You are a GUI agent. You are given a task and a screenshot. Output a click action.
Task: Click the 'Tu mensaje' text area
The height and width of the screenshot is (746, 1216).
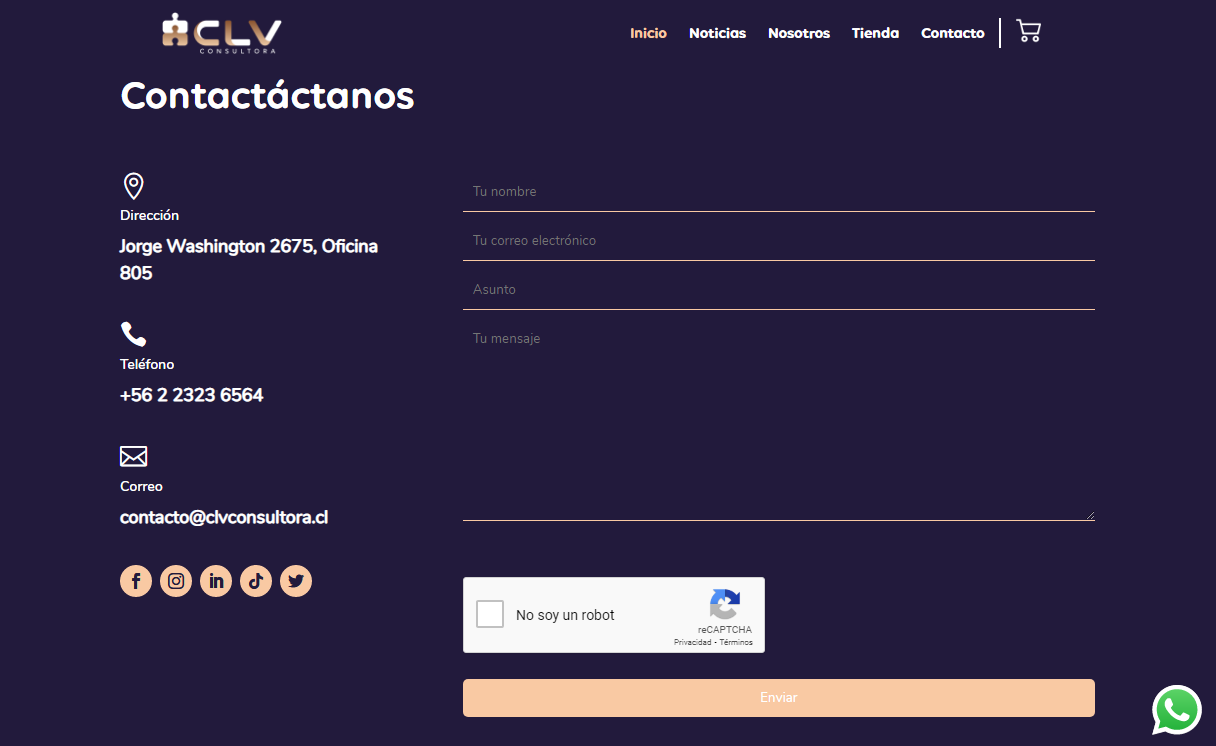(x=778, y=420)
